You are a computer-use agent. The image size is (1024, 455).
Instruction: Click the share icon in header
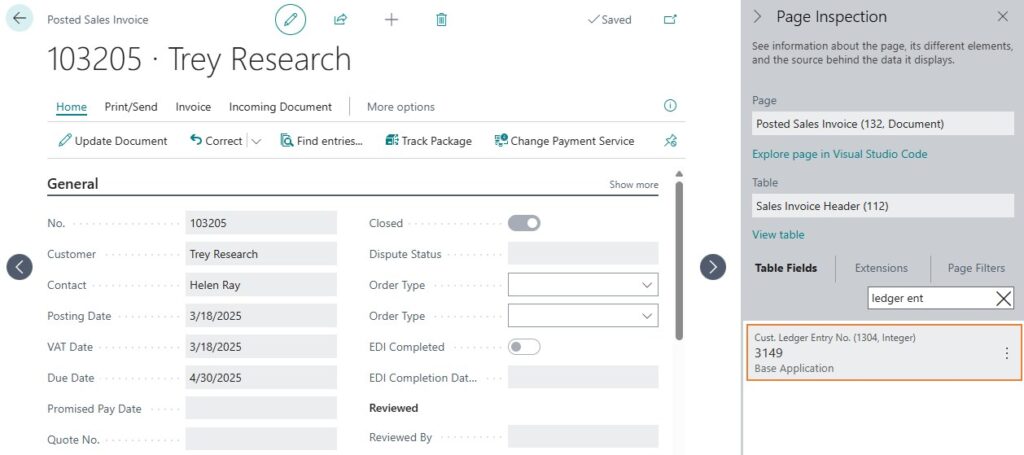340,19
